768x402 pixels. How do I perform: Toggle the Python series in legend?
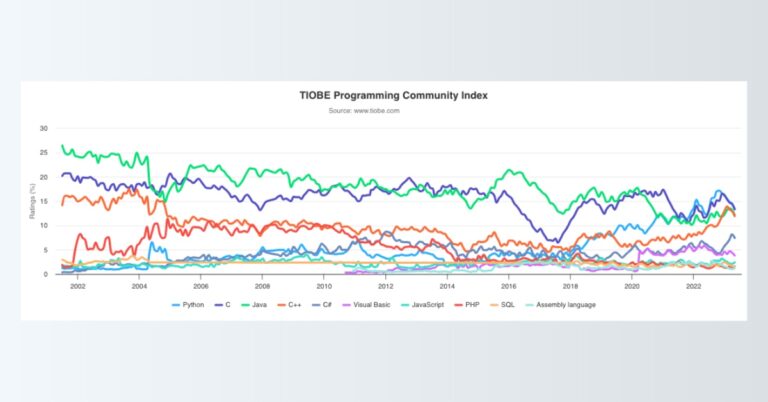[x=192, y=304]
